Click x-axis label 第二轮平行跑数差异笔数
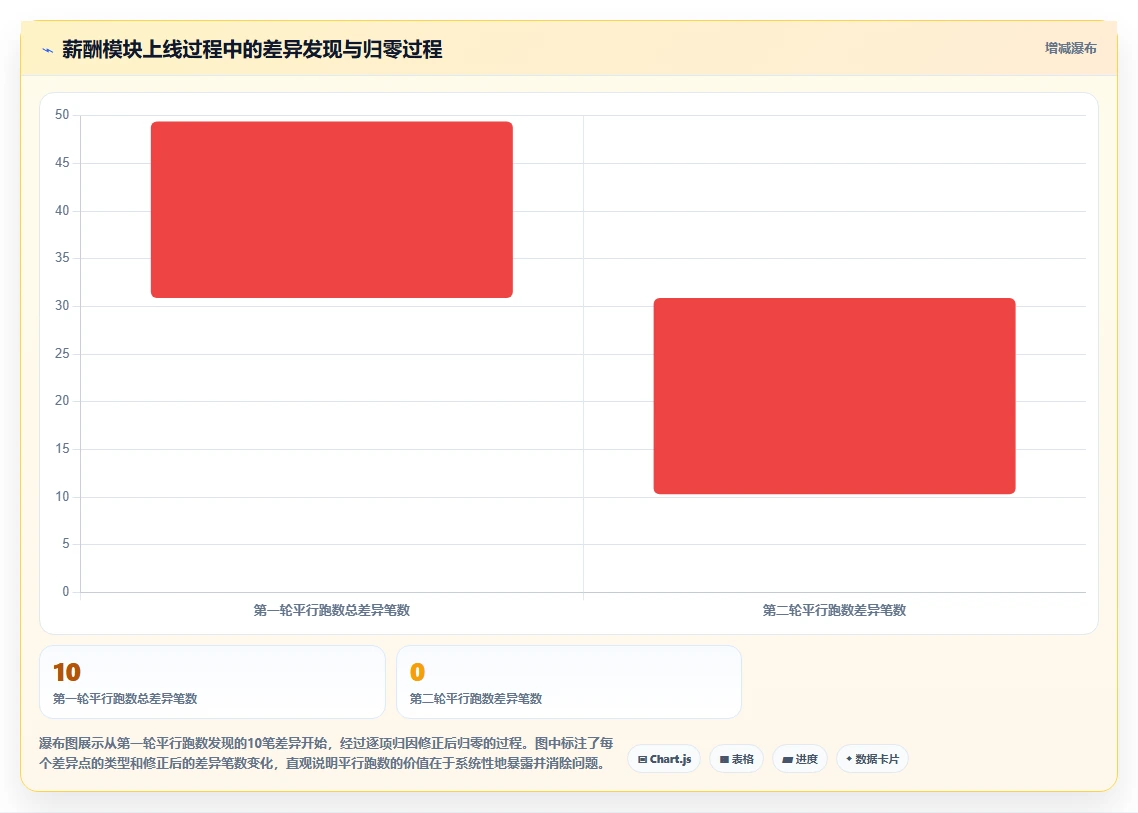The width and height of the screenshot is (1138, 813). pyautogui.click(x=835, y=610)
